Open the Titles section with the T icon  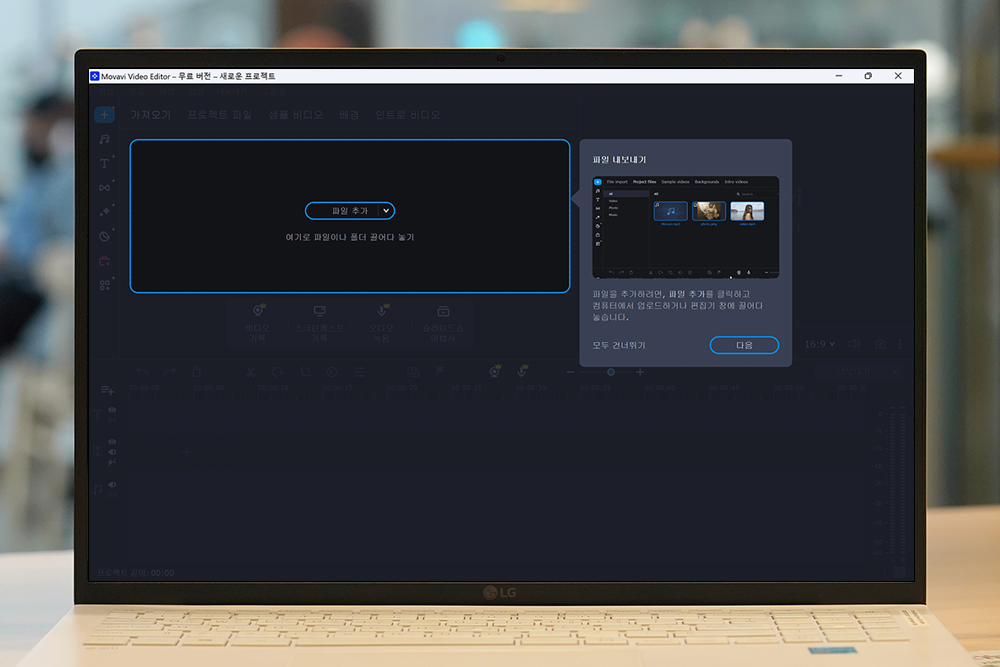point(105,163)
